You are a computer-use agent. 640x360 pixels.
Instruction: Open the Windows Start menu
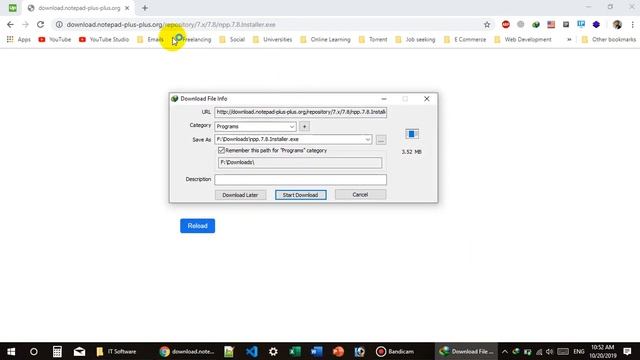[x=11, y=351]
